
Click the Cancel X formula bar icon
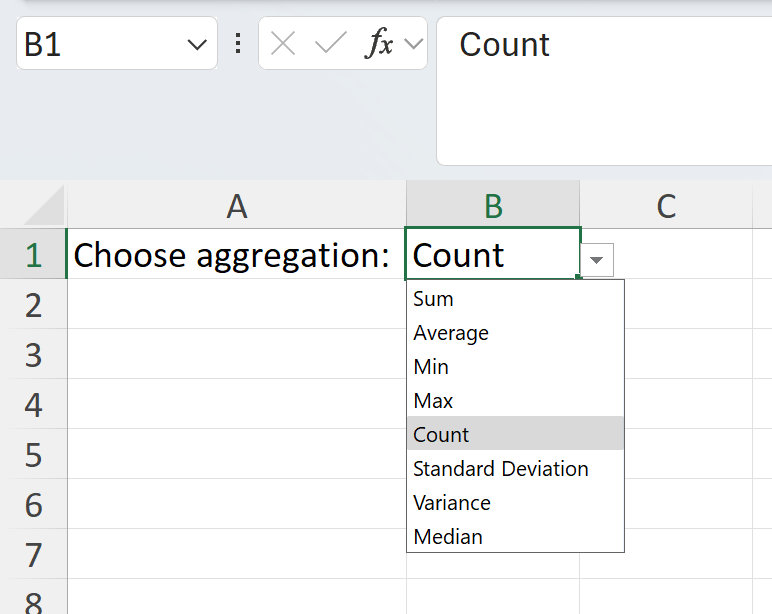point(283,44)
